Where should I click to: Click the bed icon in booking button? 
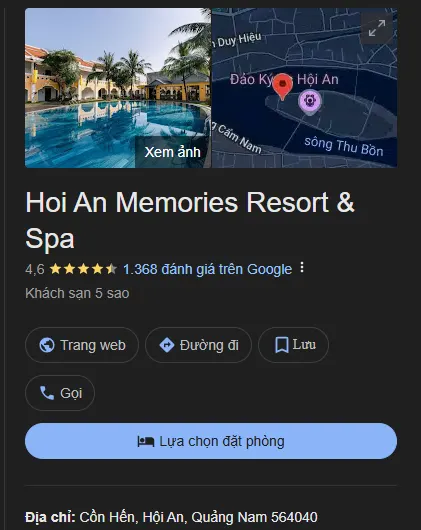(146, 441)
